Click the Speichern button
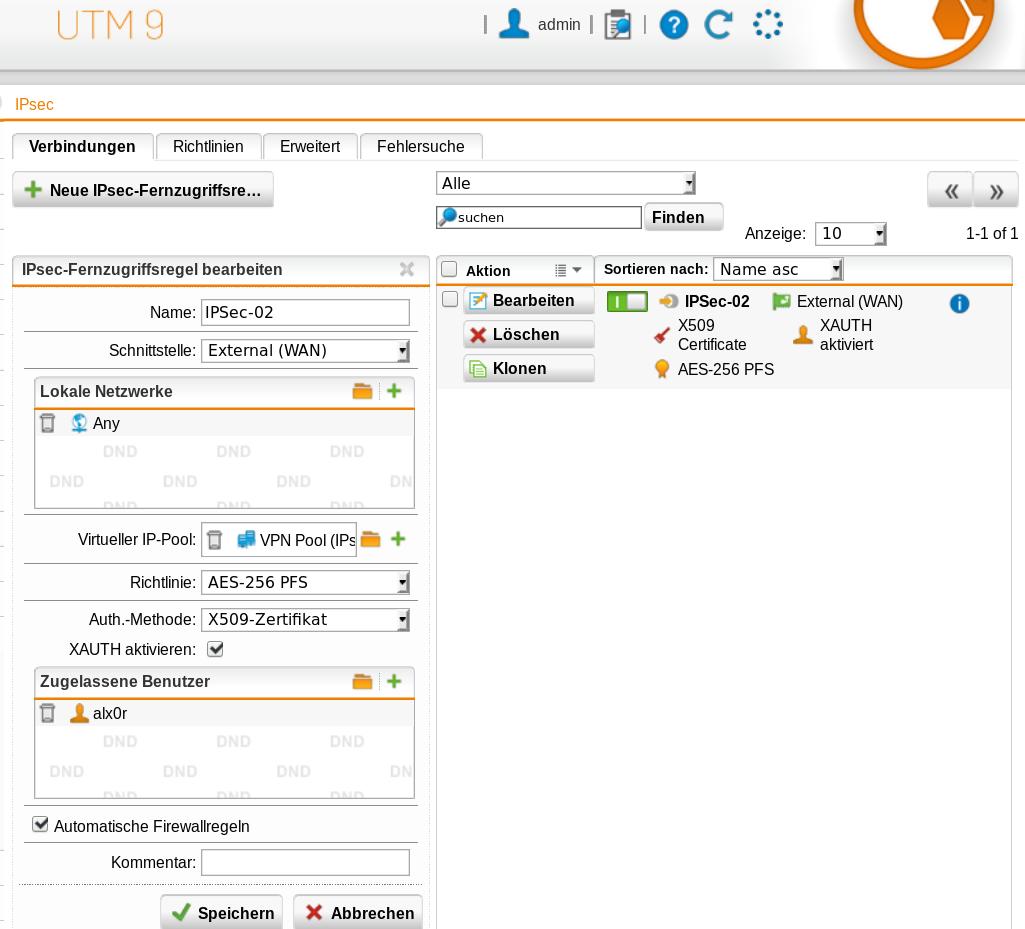Viewport: 1025px width, 929px height. coord(222,913)
